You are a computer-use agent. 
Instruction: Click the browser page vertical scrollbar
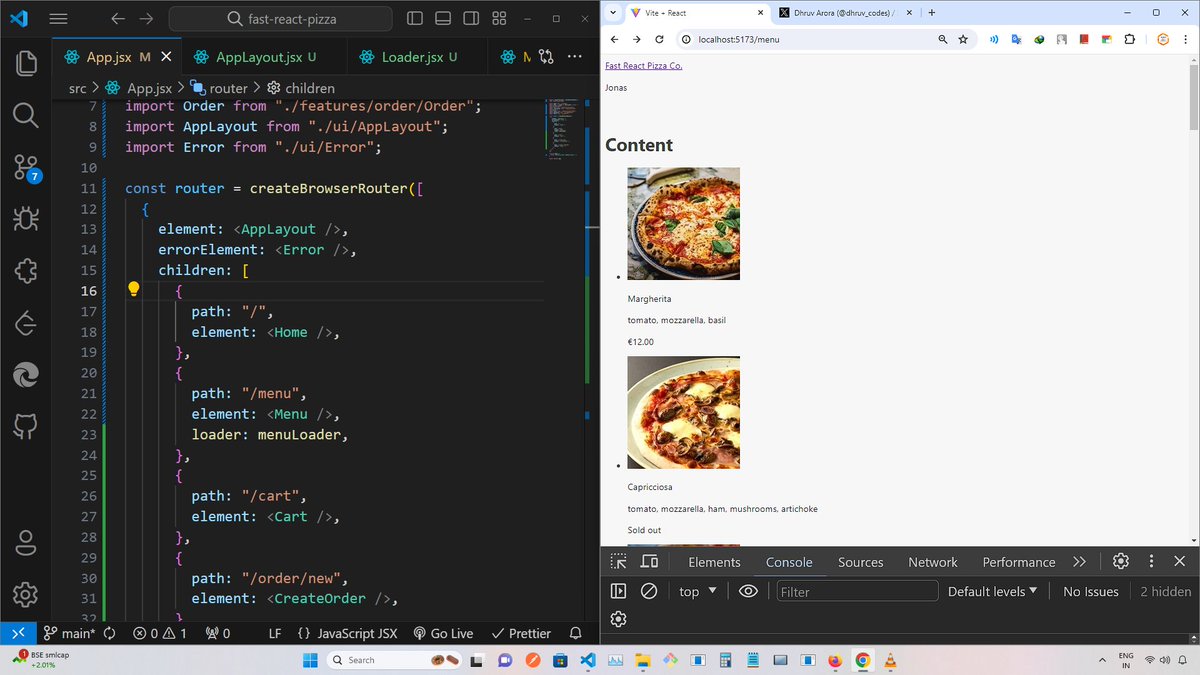click(1194, 96)
